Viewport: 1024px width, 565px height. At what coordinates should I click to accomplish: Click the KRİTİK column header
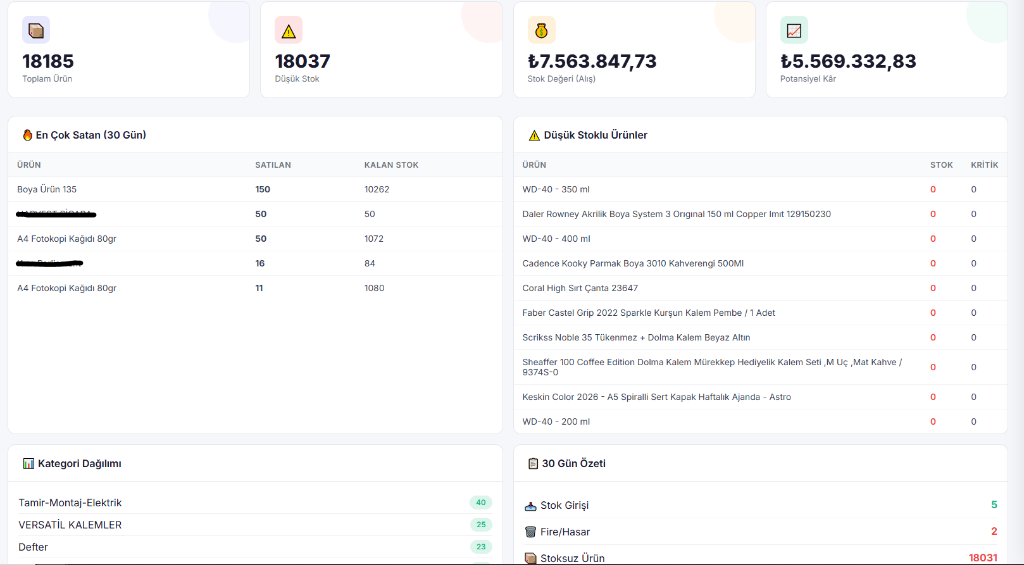coord(984,165)
